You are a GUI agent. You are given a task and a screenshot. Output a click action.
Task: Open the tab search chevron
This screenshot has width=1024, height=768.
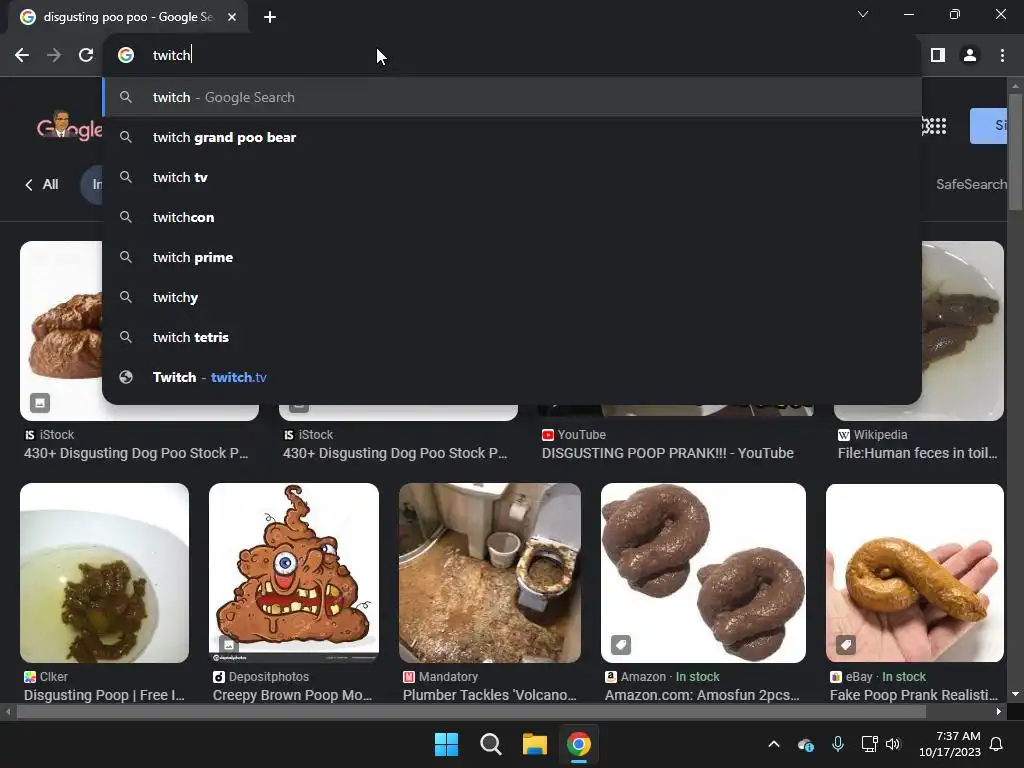point(863,14)
